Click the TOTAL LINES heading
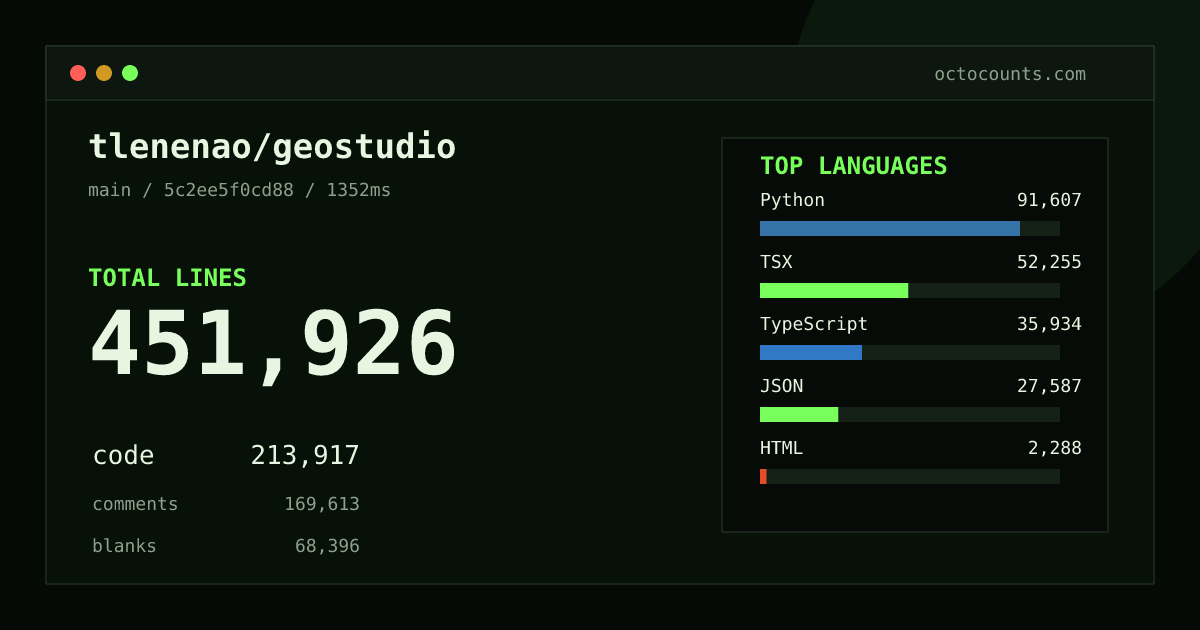This screenshot has width=1200, height=630. point(167,278)
